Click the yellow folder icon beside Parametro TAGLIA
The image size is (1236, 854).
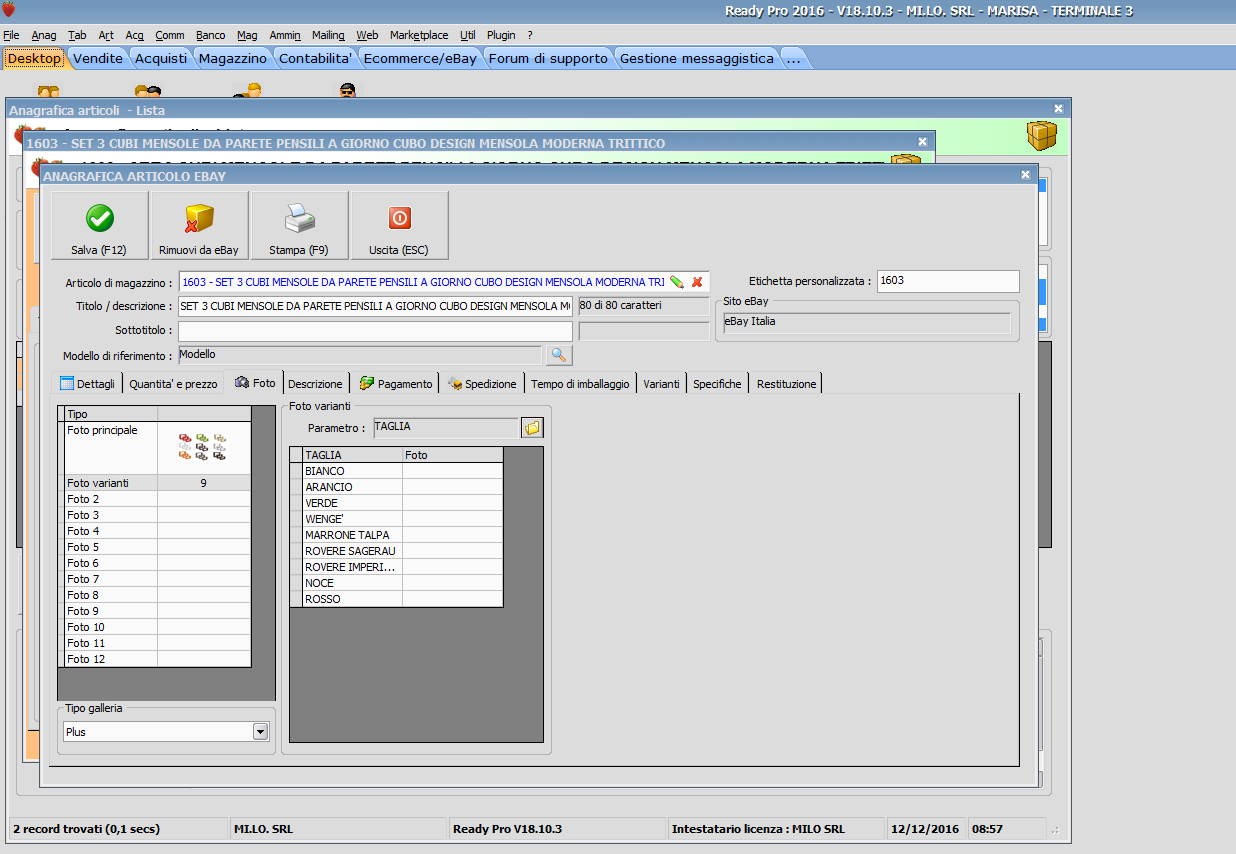click(x=532, y=428)
